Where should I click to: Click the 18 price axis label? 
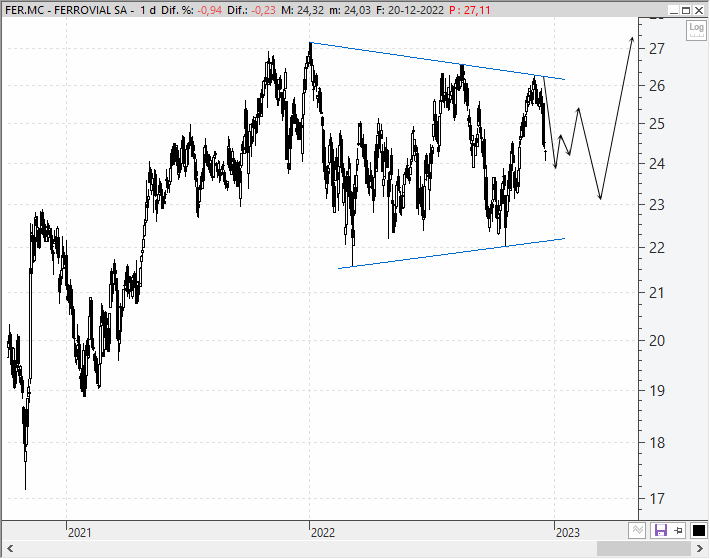point(657,443)
